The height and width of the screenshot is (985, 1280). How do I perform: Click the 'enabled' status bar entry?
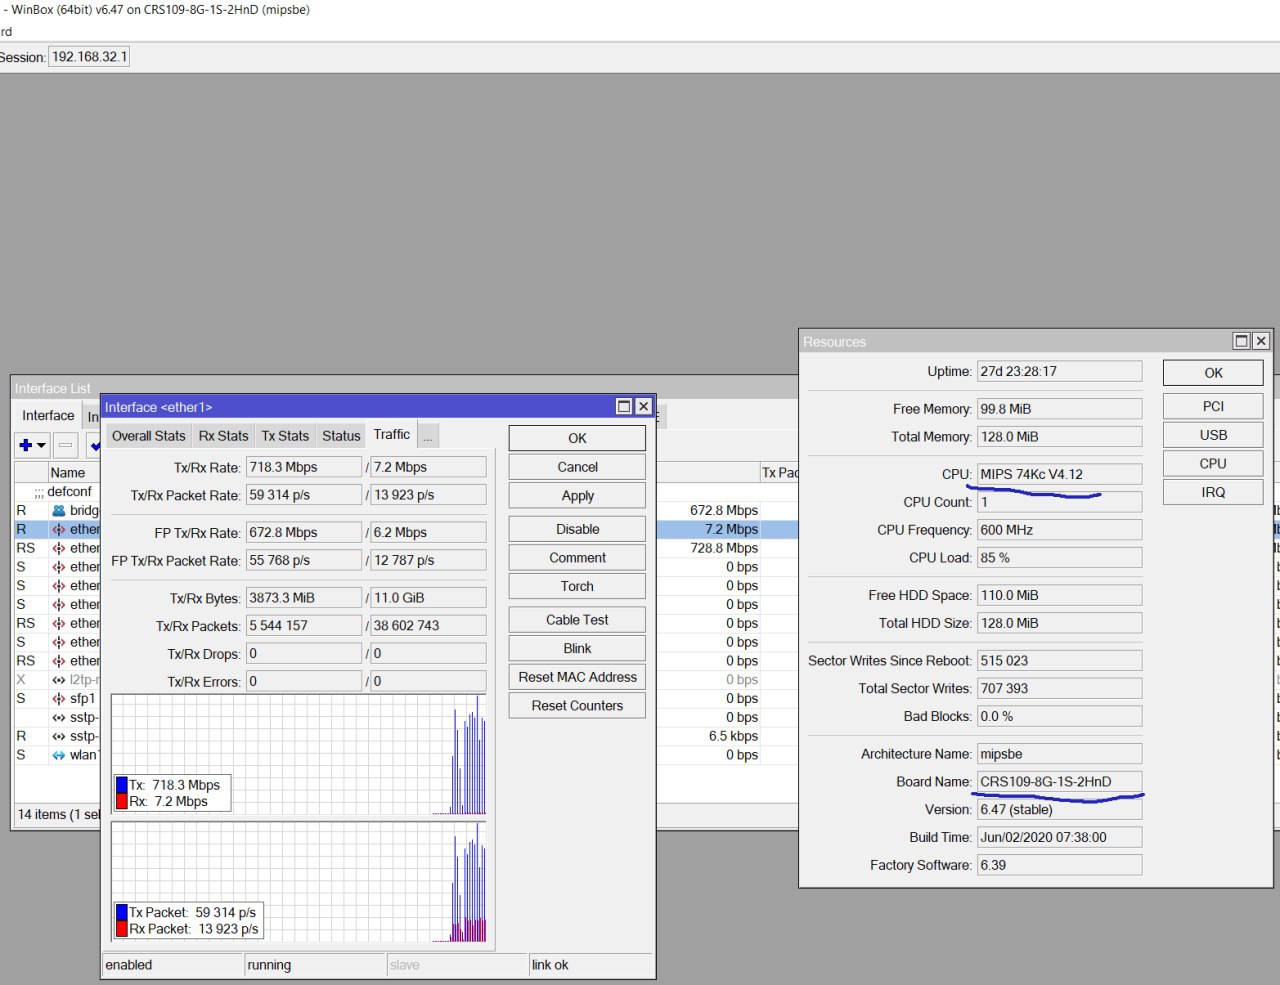[x=173, y=965]
